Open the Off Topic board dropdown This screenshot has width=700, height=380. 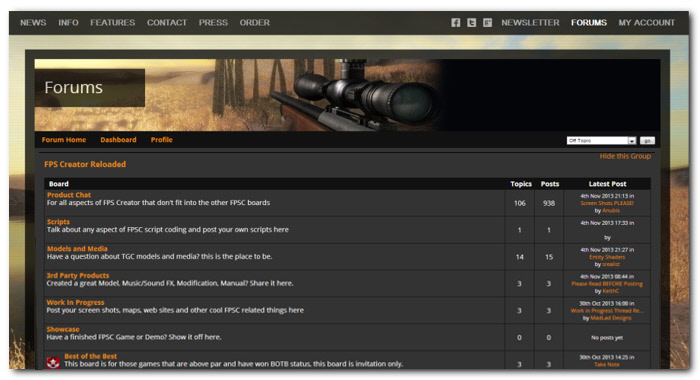click(x=601, y=141)
